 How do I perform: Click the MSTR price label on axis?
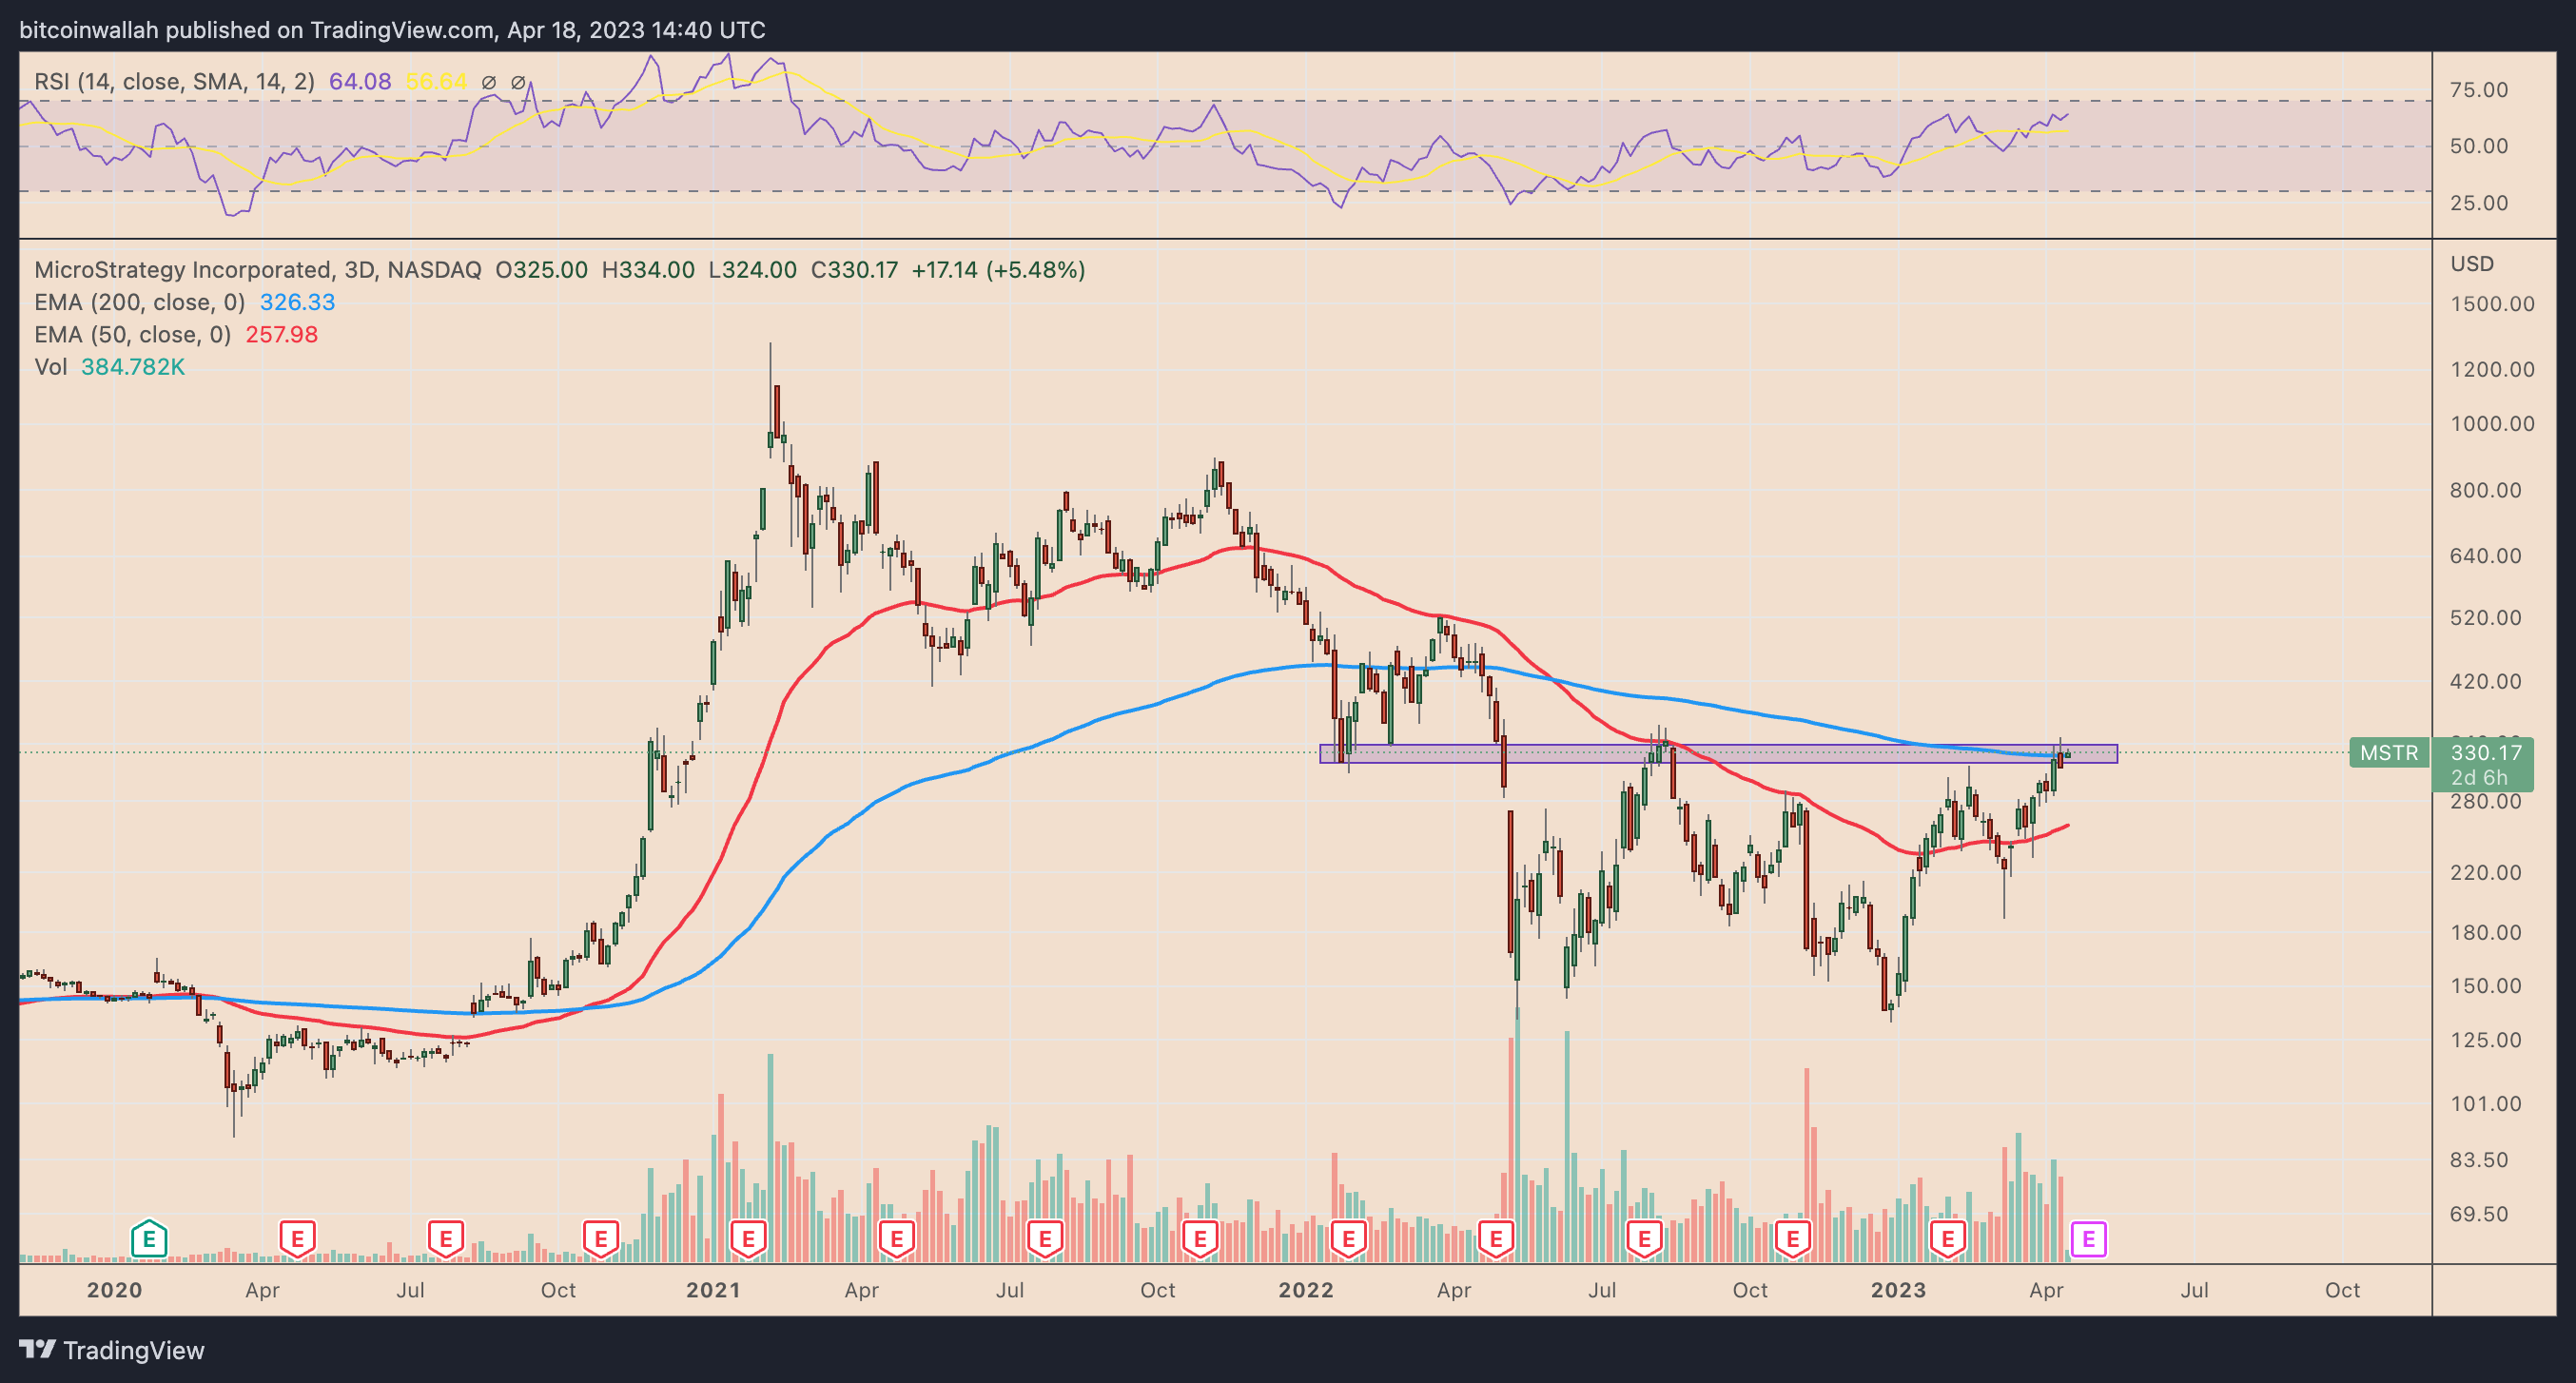(x=2388, y=753)
